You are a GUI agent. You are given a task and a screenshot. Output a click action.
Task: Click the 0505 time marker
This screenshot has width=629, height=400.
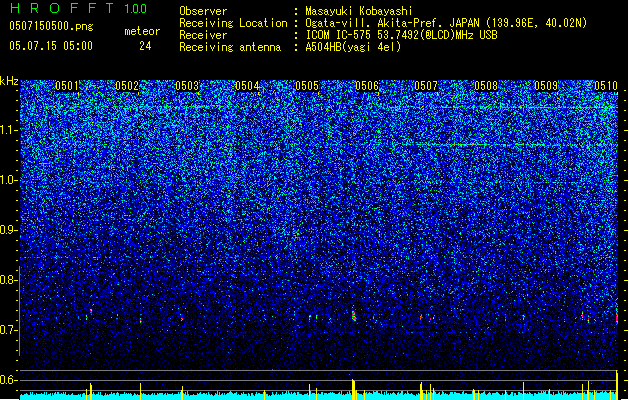click(307, 86)
